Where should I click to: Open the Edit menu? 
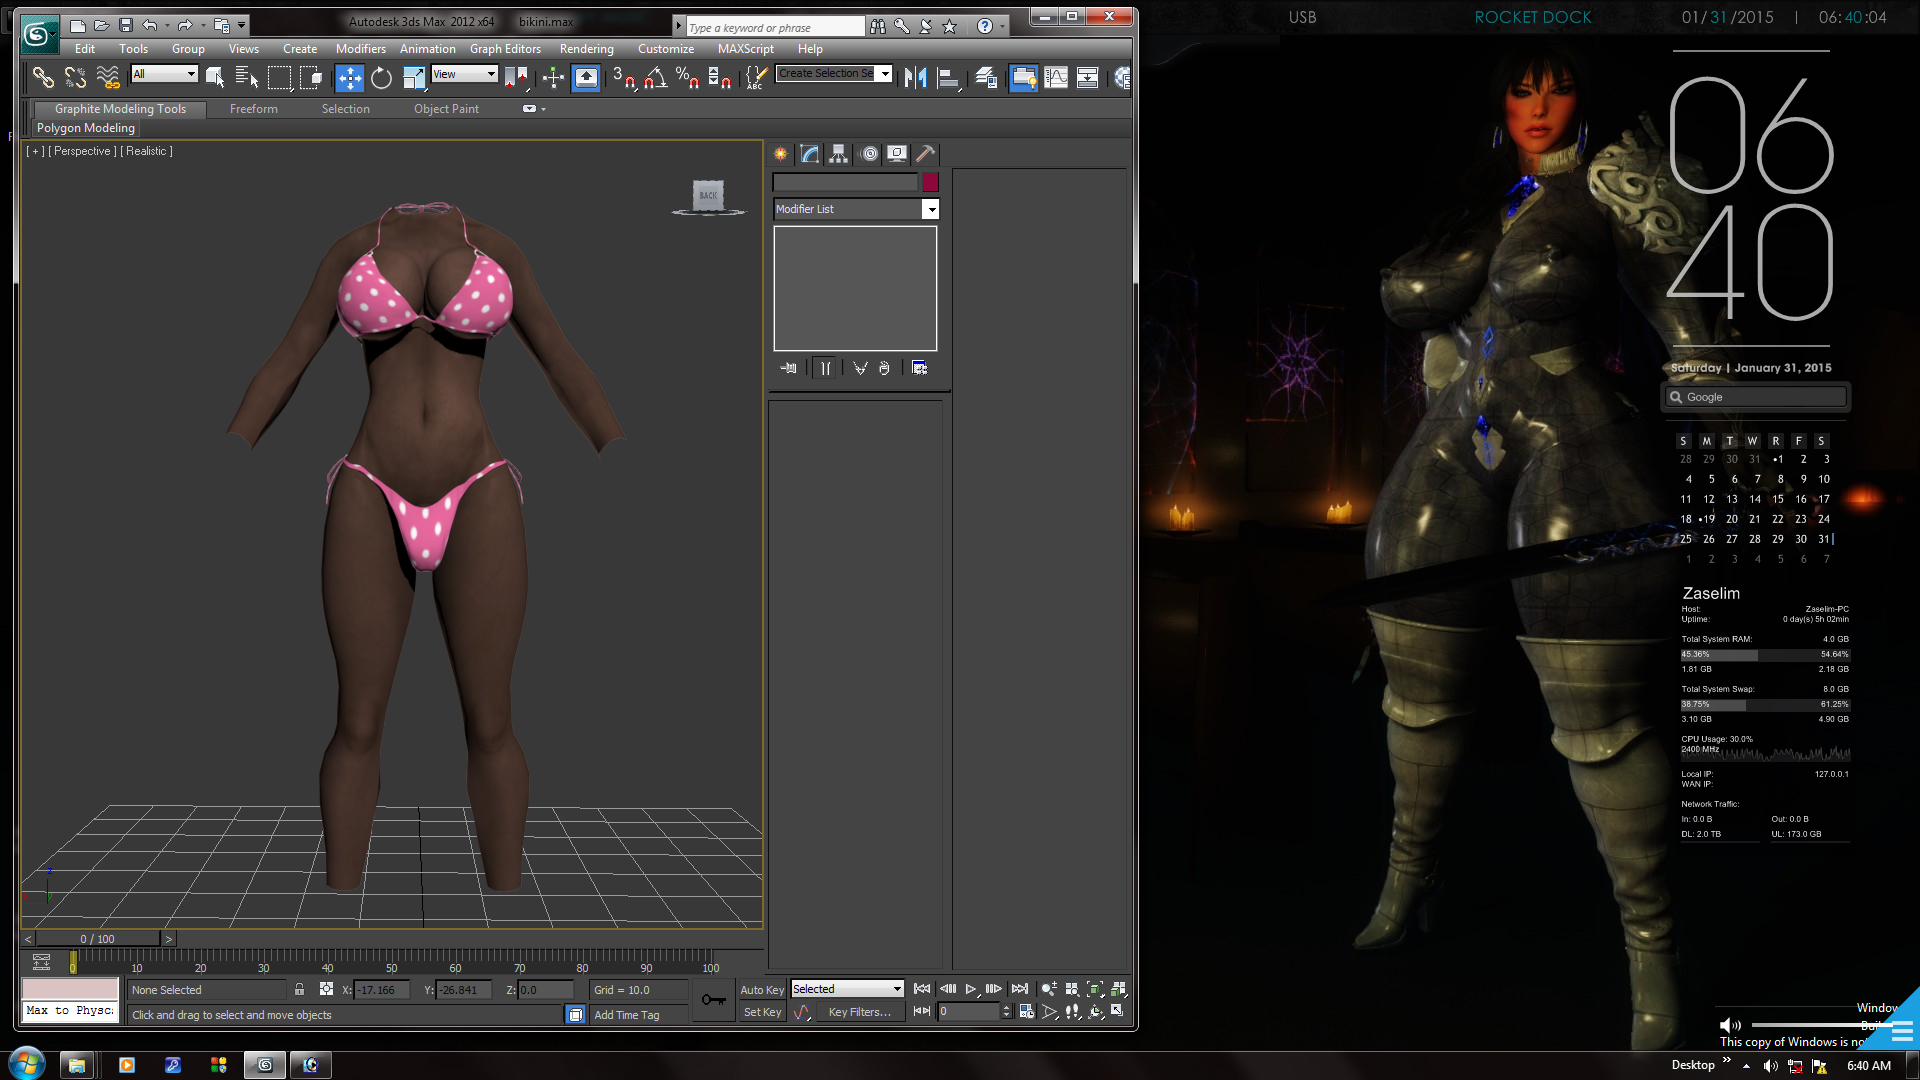[85, 49]
